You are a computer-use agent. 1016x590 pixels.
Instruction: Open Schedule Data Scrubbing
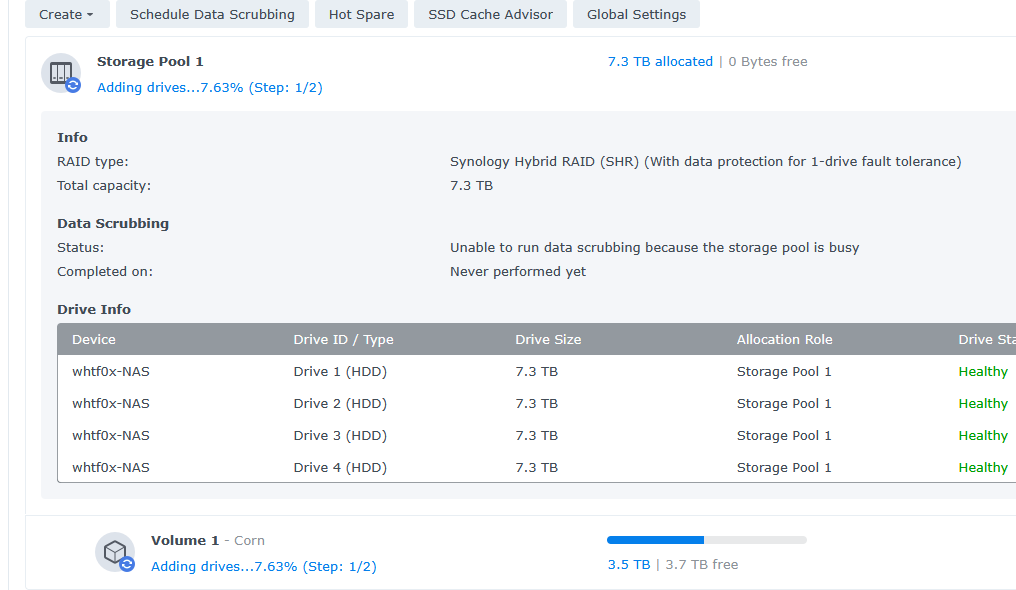pos(212,14)
